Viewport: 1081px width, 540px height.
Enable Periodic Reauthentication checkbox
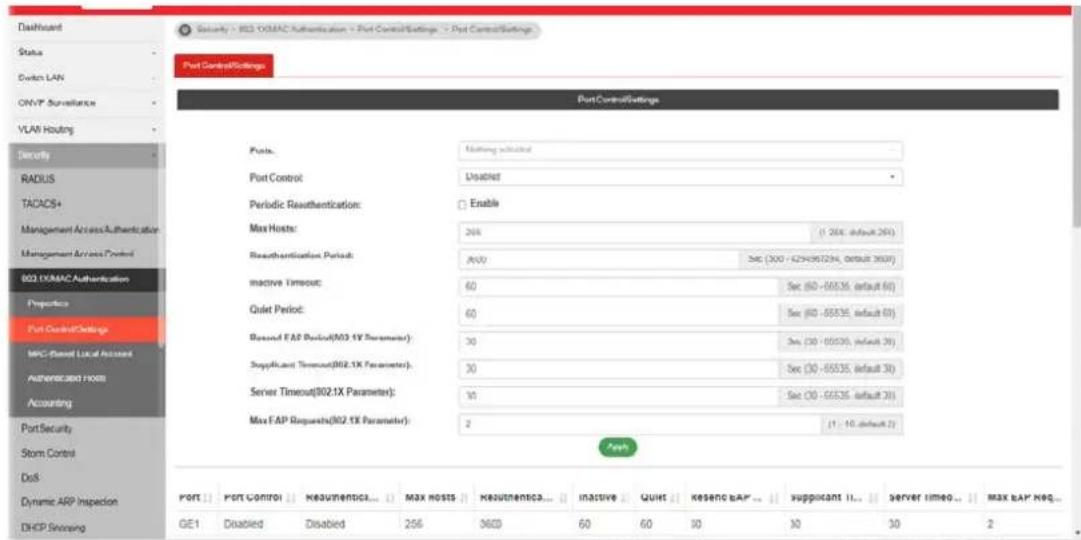click(462, 204)
